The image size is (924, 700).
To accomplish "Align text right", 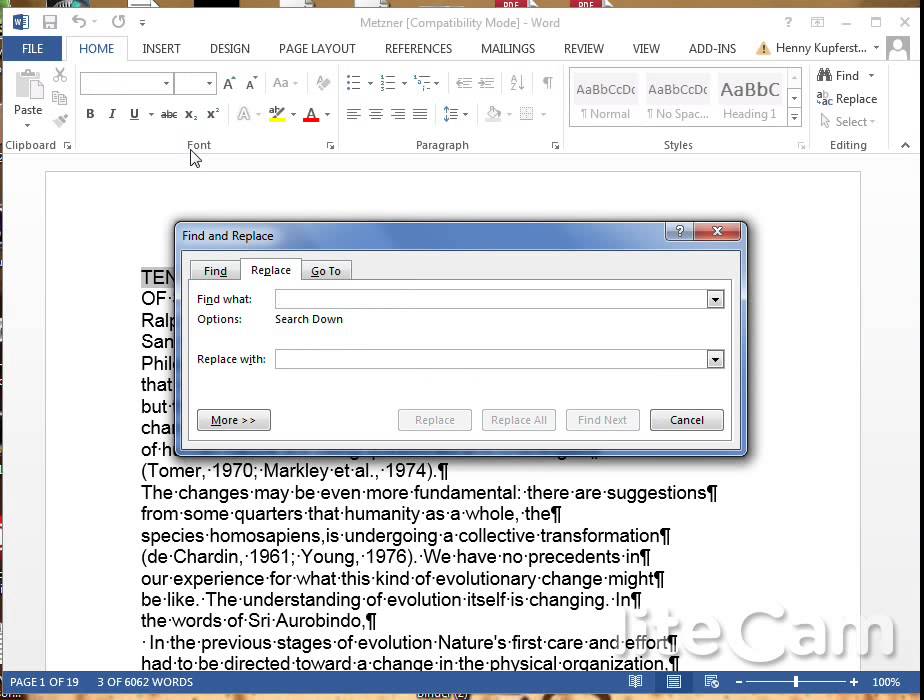I will (x=398, y=114).
